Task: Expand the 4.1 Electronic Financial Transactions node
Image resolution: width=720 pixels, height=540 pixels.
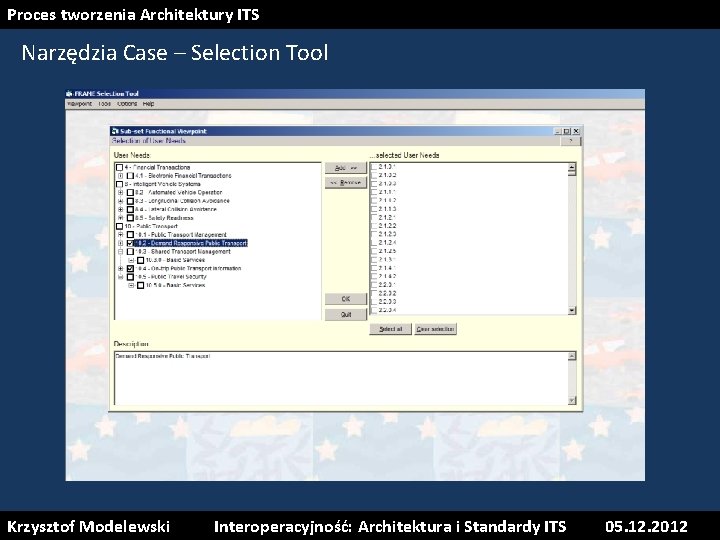Action: click(x=120, y=176)
